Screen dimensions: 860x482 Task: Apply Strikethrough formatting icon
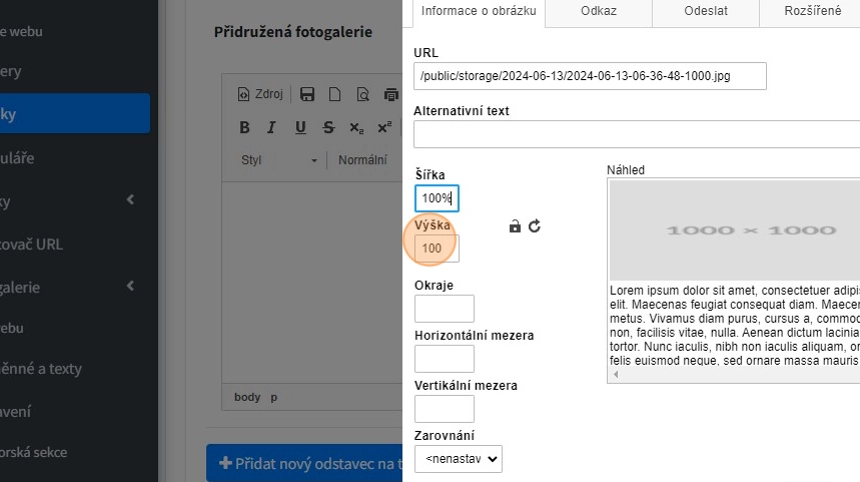point(328,127)
